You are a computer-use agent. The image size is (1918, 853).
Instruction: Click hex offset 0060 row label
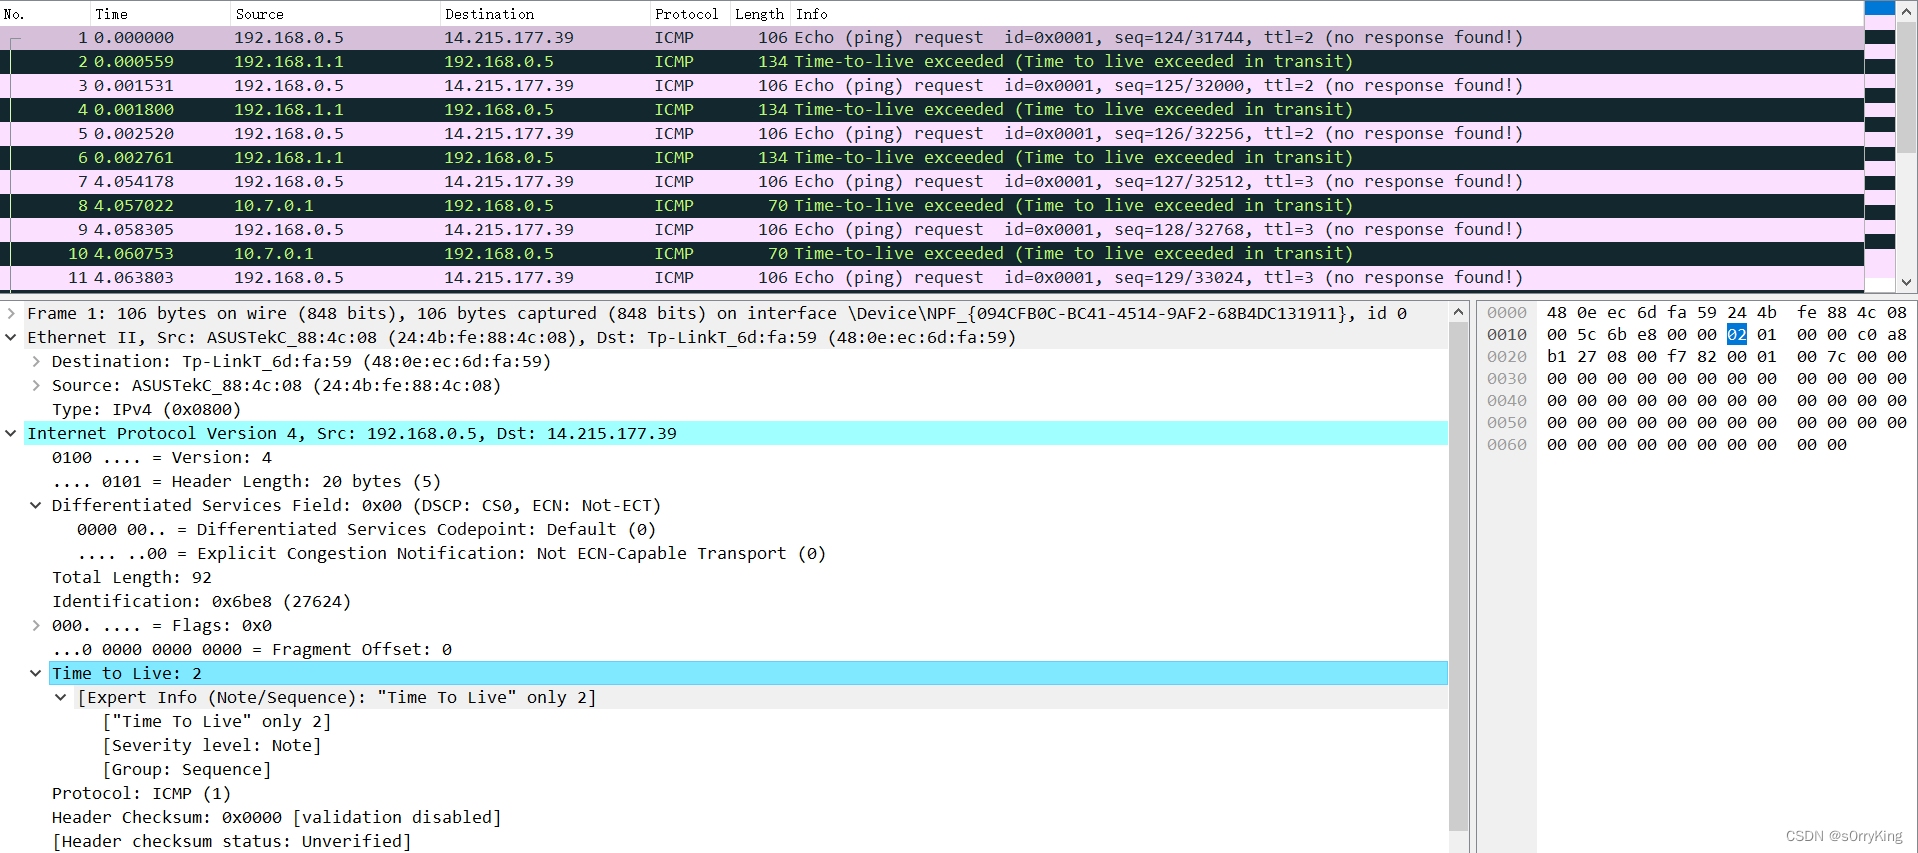pyautogui.click(x=1507, y=445)
